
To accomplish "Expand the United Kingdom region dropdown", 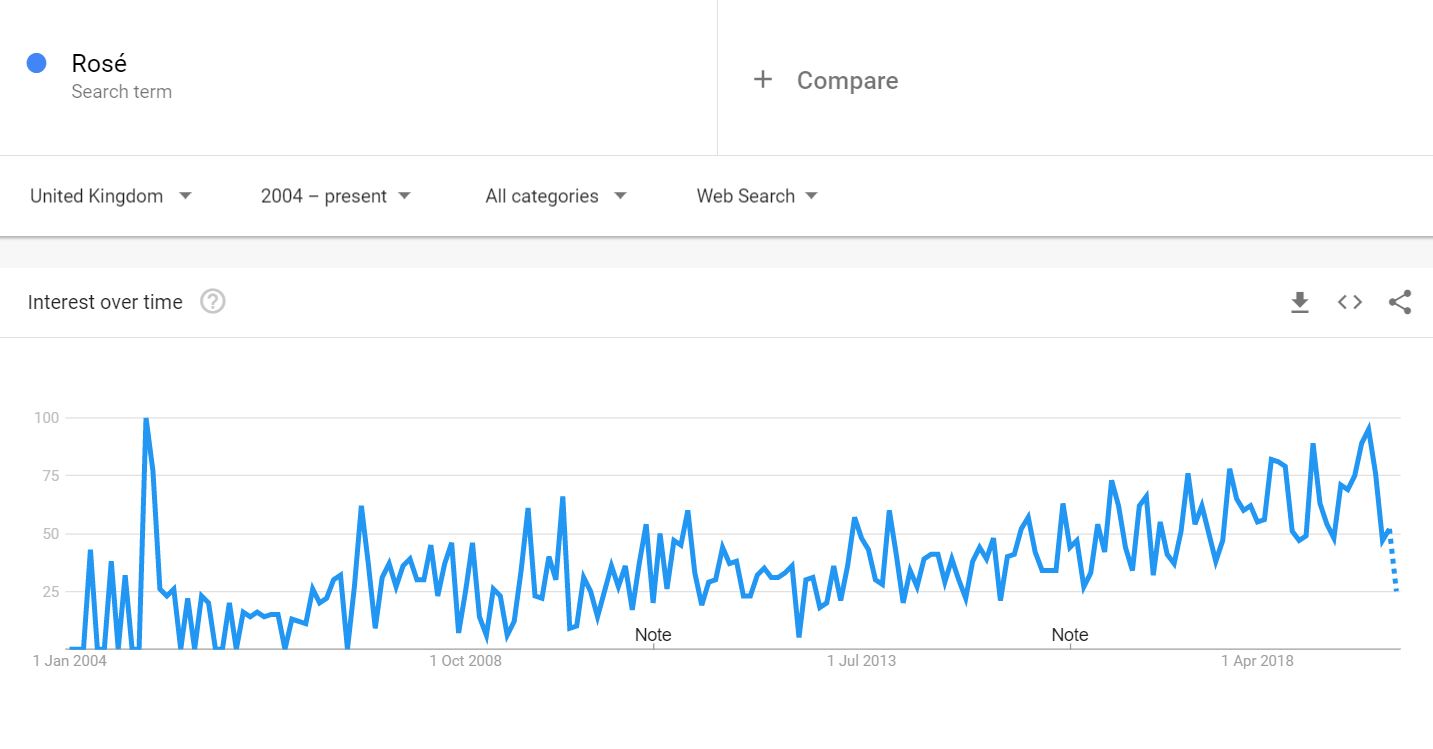I will [111, 196].
